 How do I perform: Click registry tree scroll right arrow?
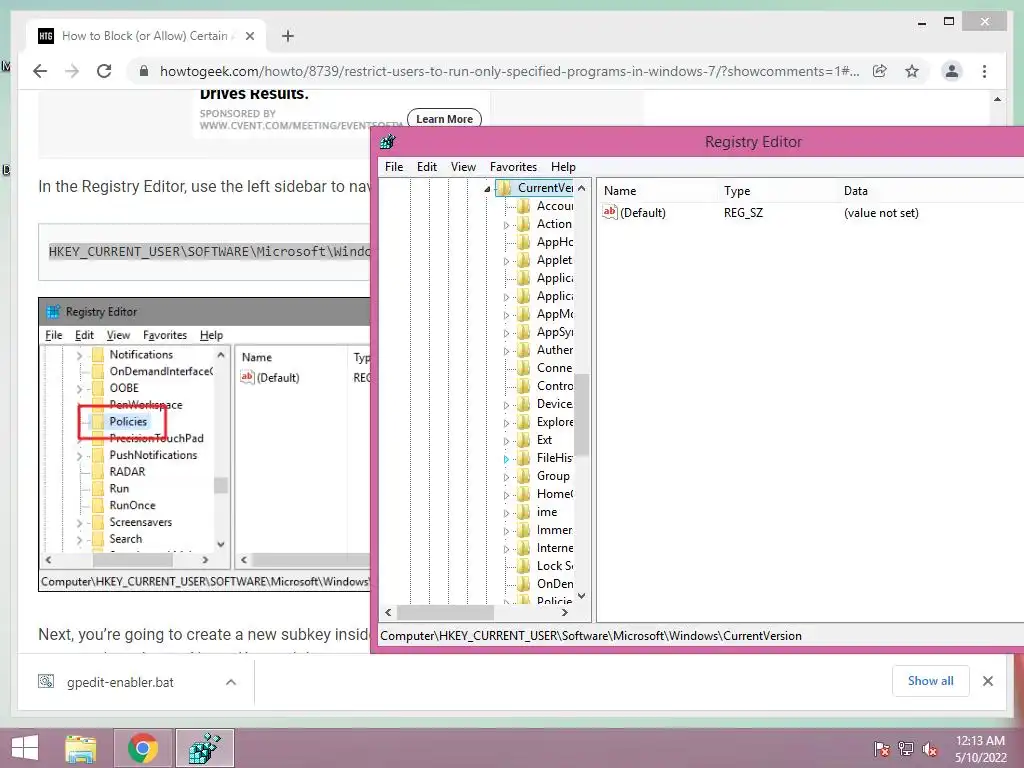click(565, 613)
